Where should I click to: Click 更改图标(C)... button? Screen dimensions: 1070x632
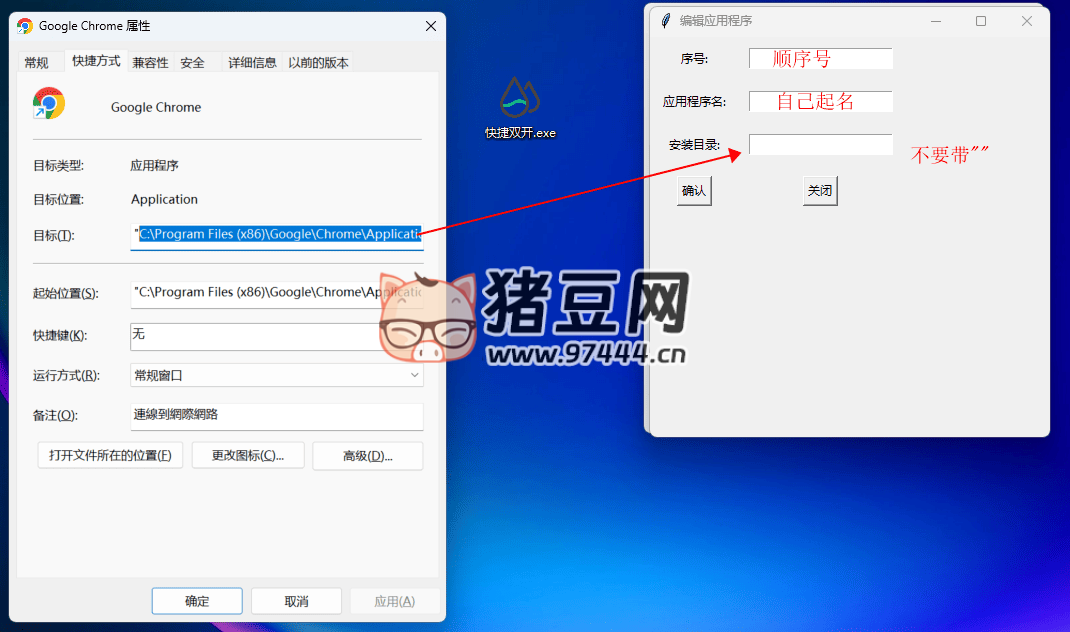click(x=248, y=455)
